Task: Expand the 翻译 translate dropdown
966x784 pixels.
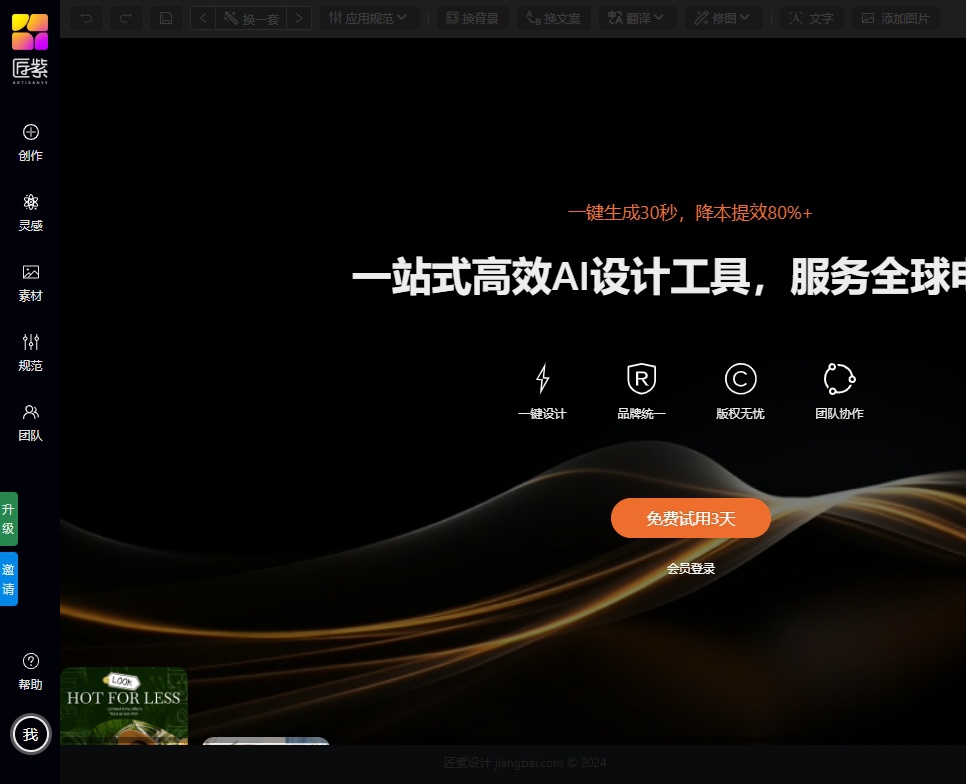Action: [636, 18]
